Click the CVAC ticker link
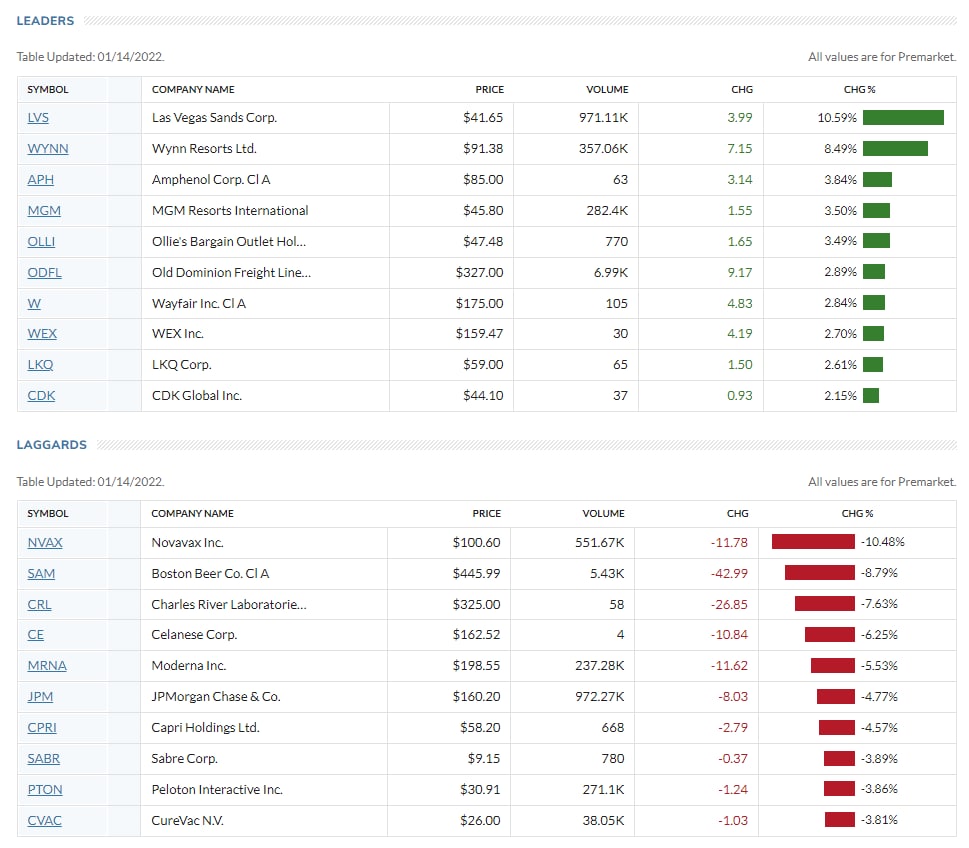This screenshot has height=848, width=969. tap(44, 821)
